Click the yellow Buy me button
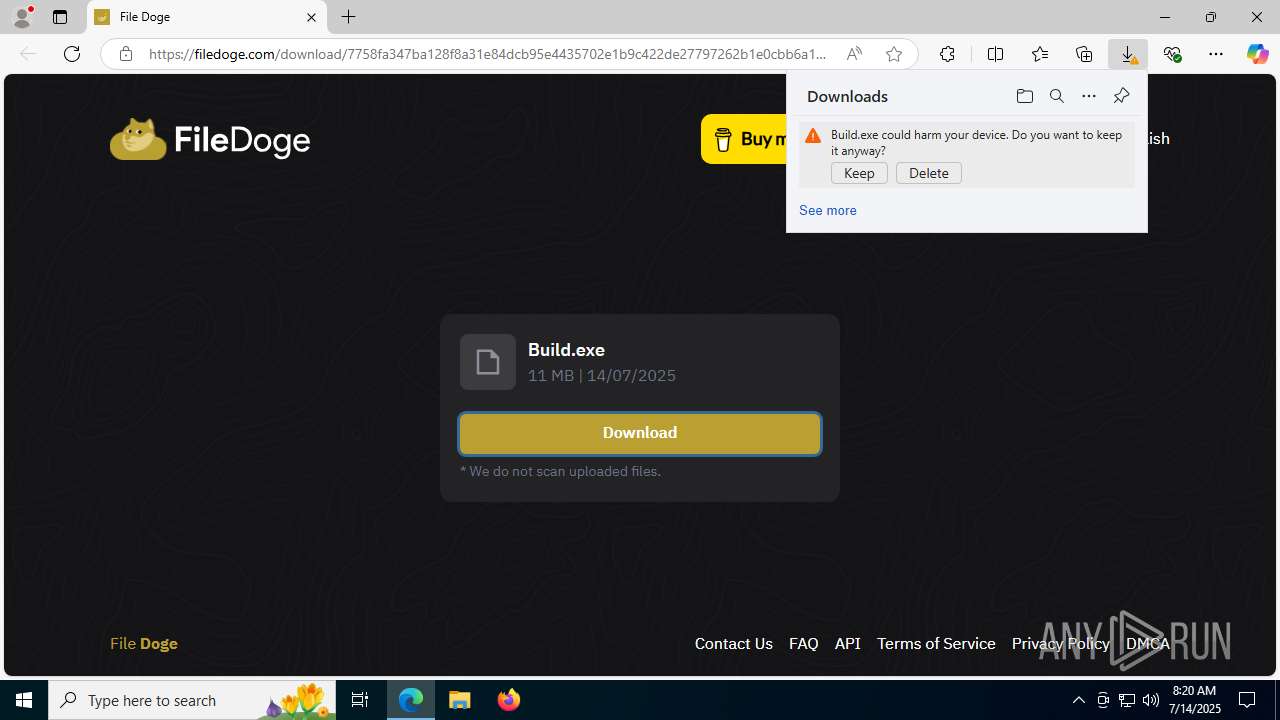Viewport: 1280px width, 720px height. point(744,139)
